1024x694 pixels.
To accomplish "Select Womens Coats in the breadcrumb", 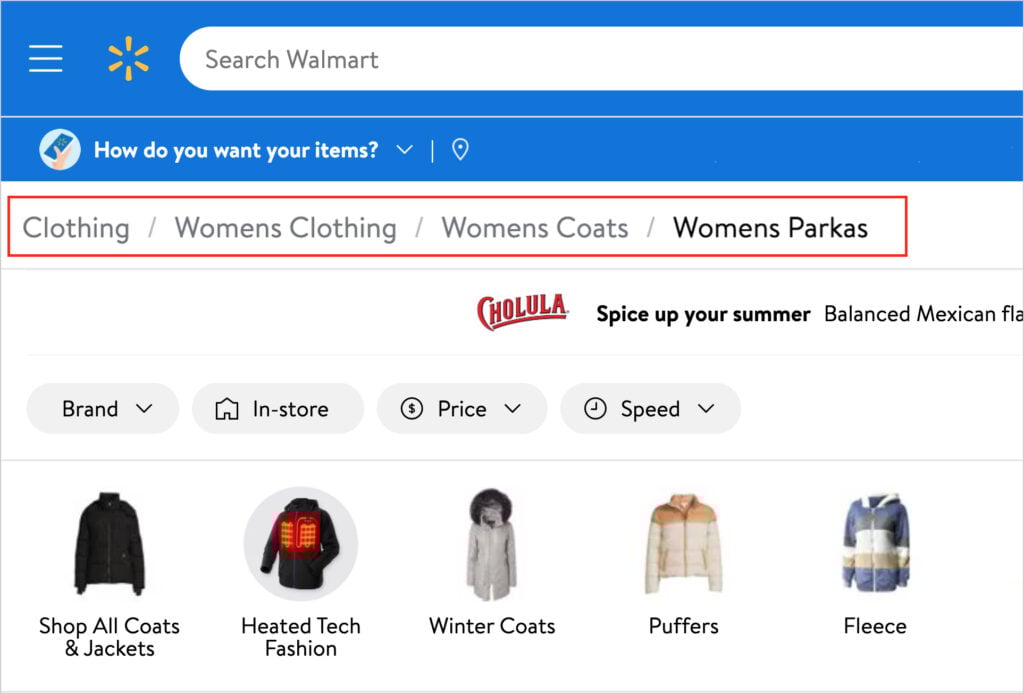I will point(534,227).
